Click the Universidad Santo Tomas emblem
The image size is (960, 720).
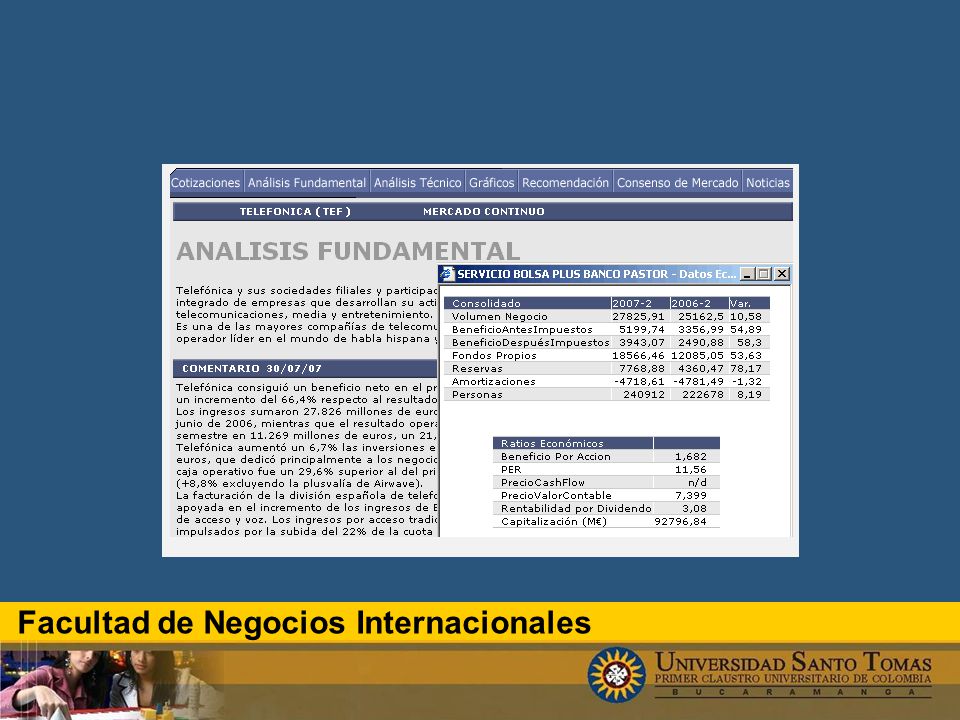(x=617, y=674)
